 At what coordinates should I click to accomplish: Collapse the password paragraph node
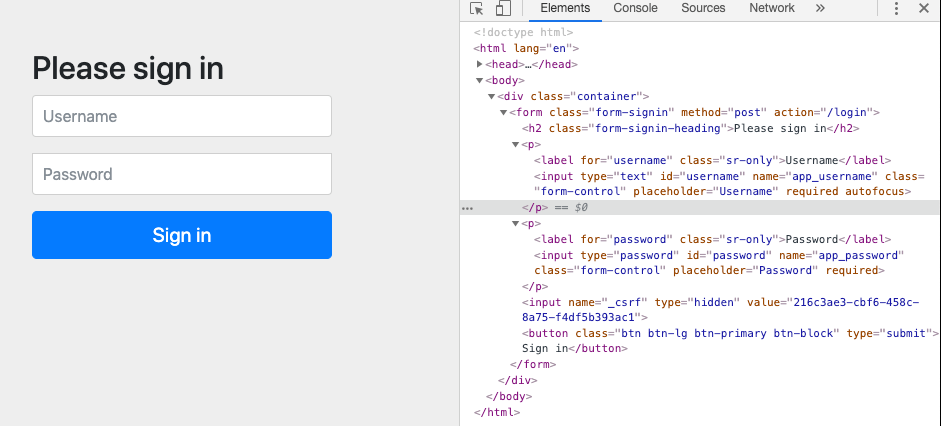516,224
